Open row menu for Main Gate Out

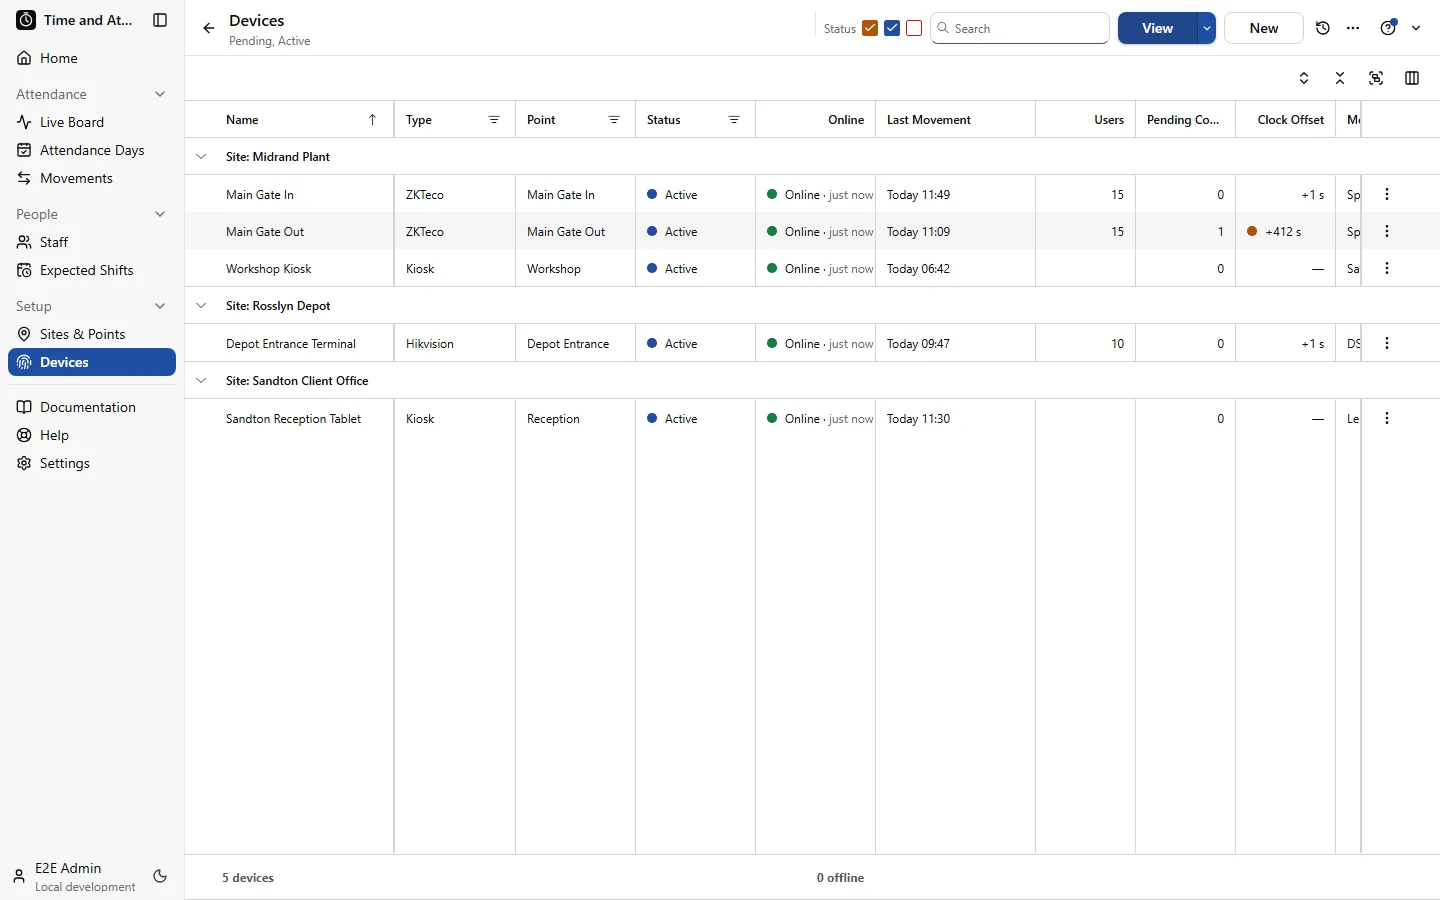point(1387,231)
